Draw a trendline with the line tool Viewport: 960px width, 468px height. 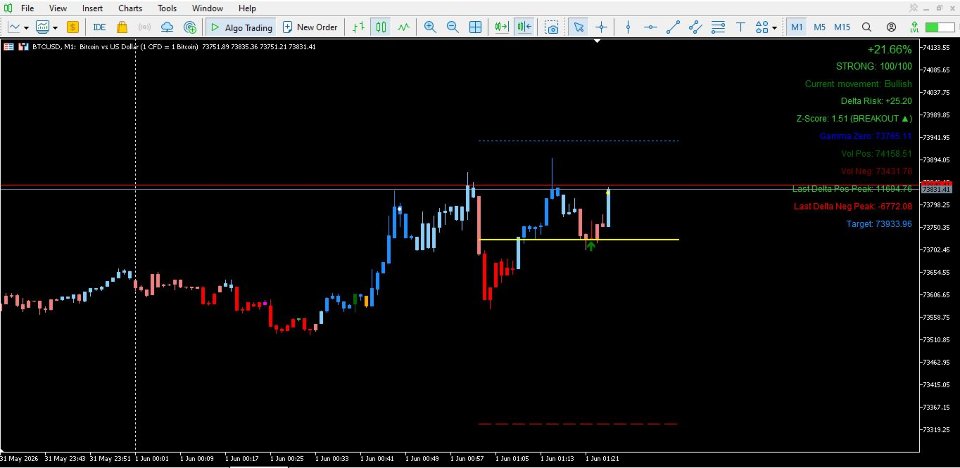673,27
